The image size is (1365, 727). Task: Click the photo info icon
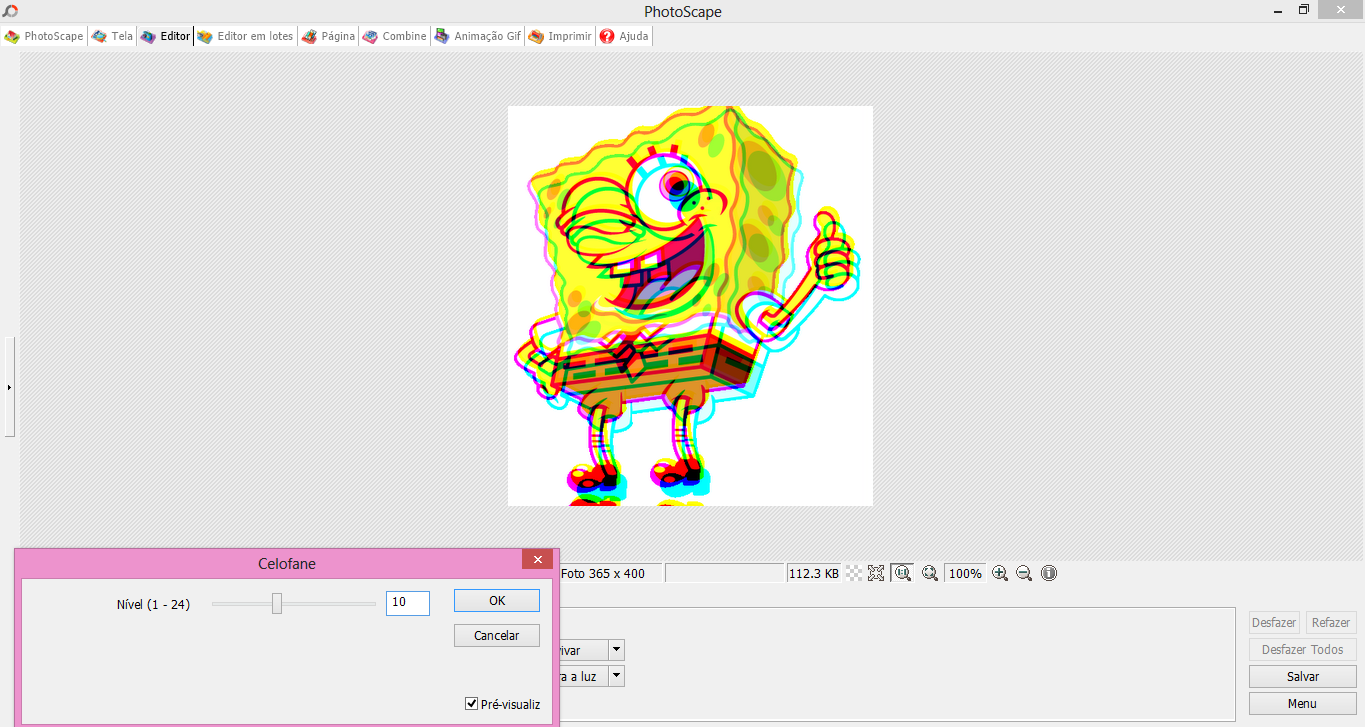(1049, 573)
